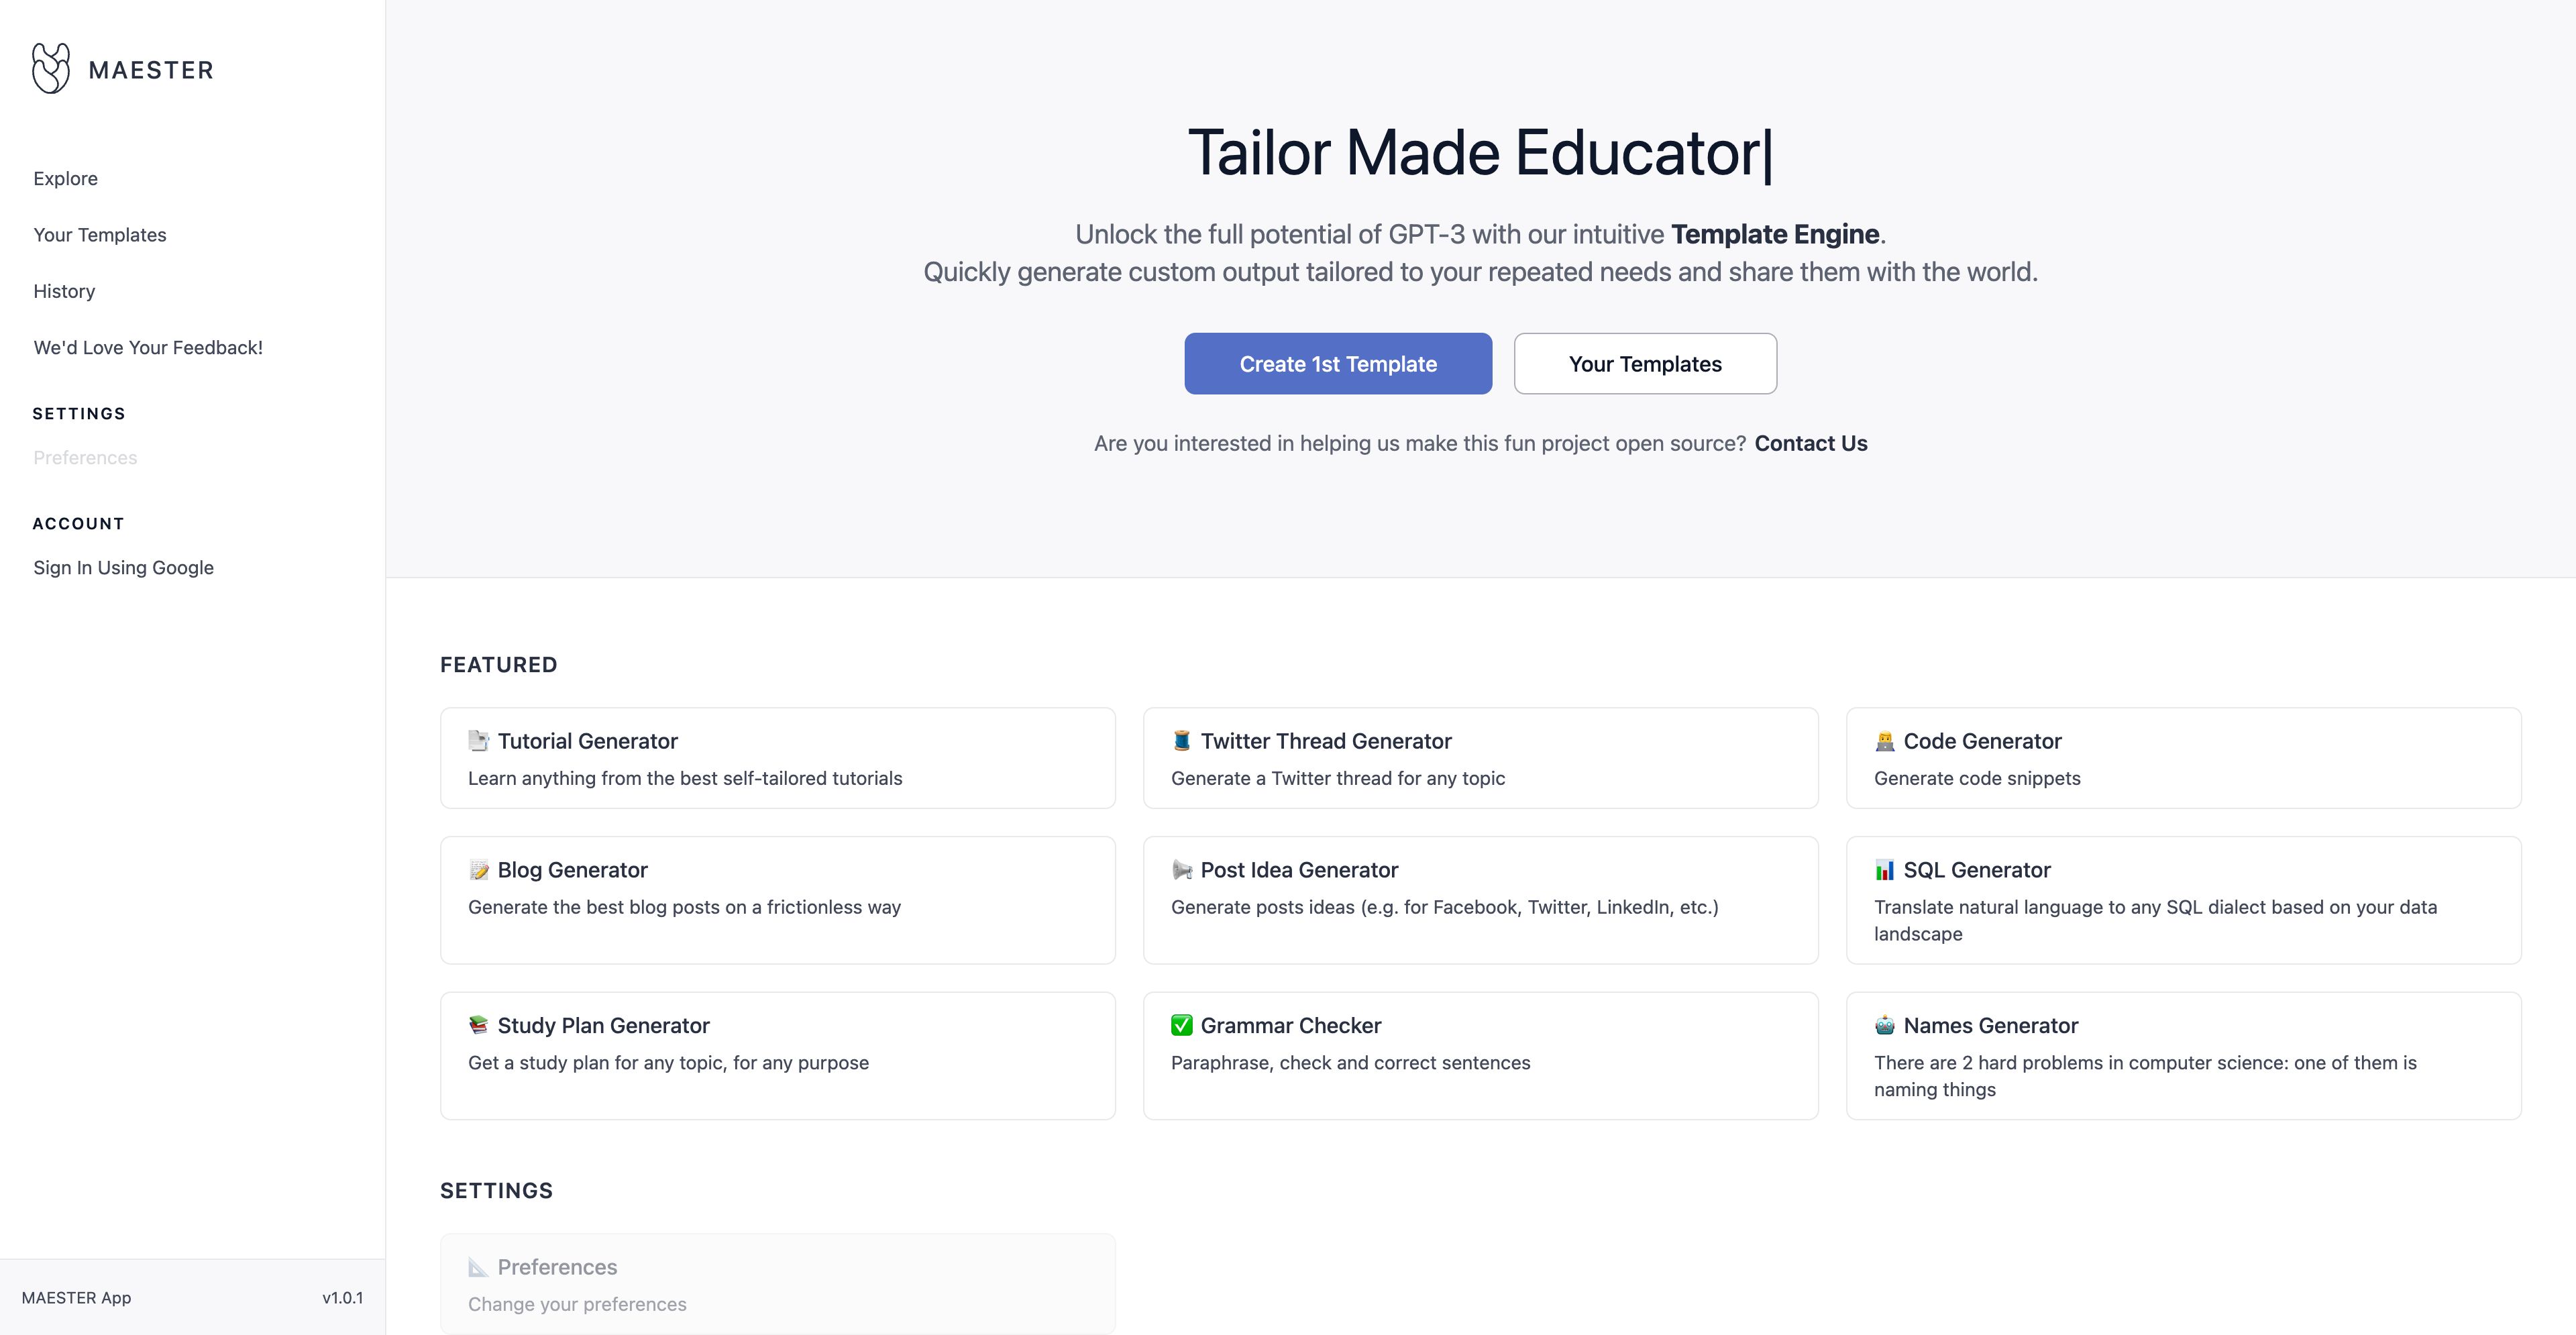Screen dimensions: 2576x1335
Task: Select Preferences in the sidebar settings
Action: pyautogui.click(x=85, y=458)
